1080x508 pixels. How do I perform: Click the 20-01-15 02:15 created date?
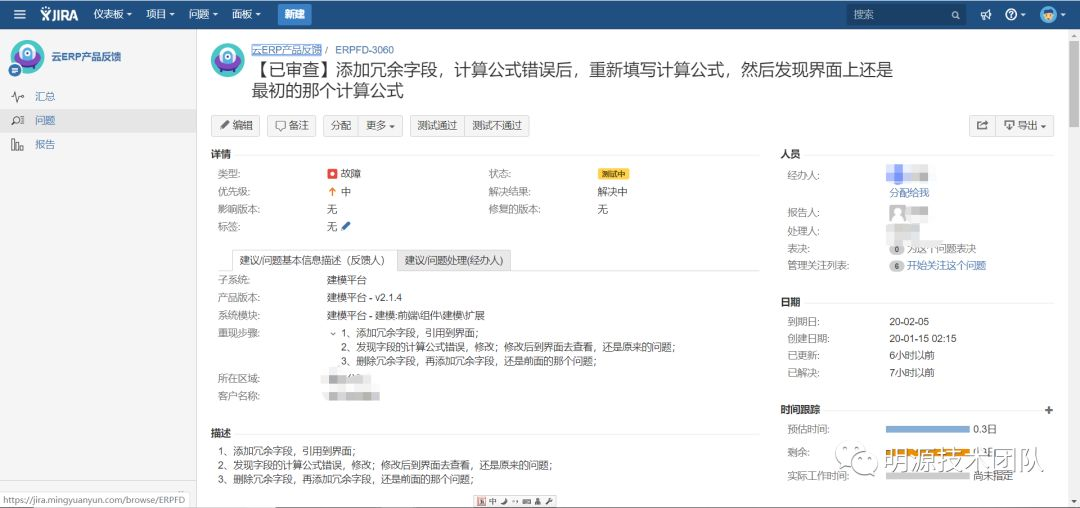point(923,339)
